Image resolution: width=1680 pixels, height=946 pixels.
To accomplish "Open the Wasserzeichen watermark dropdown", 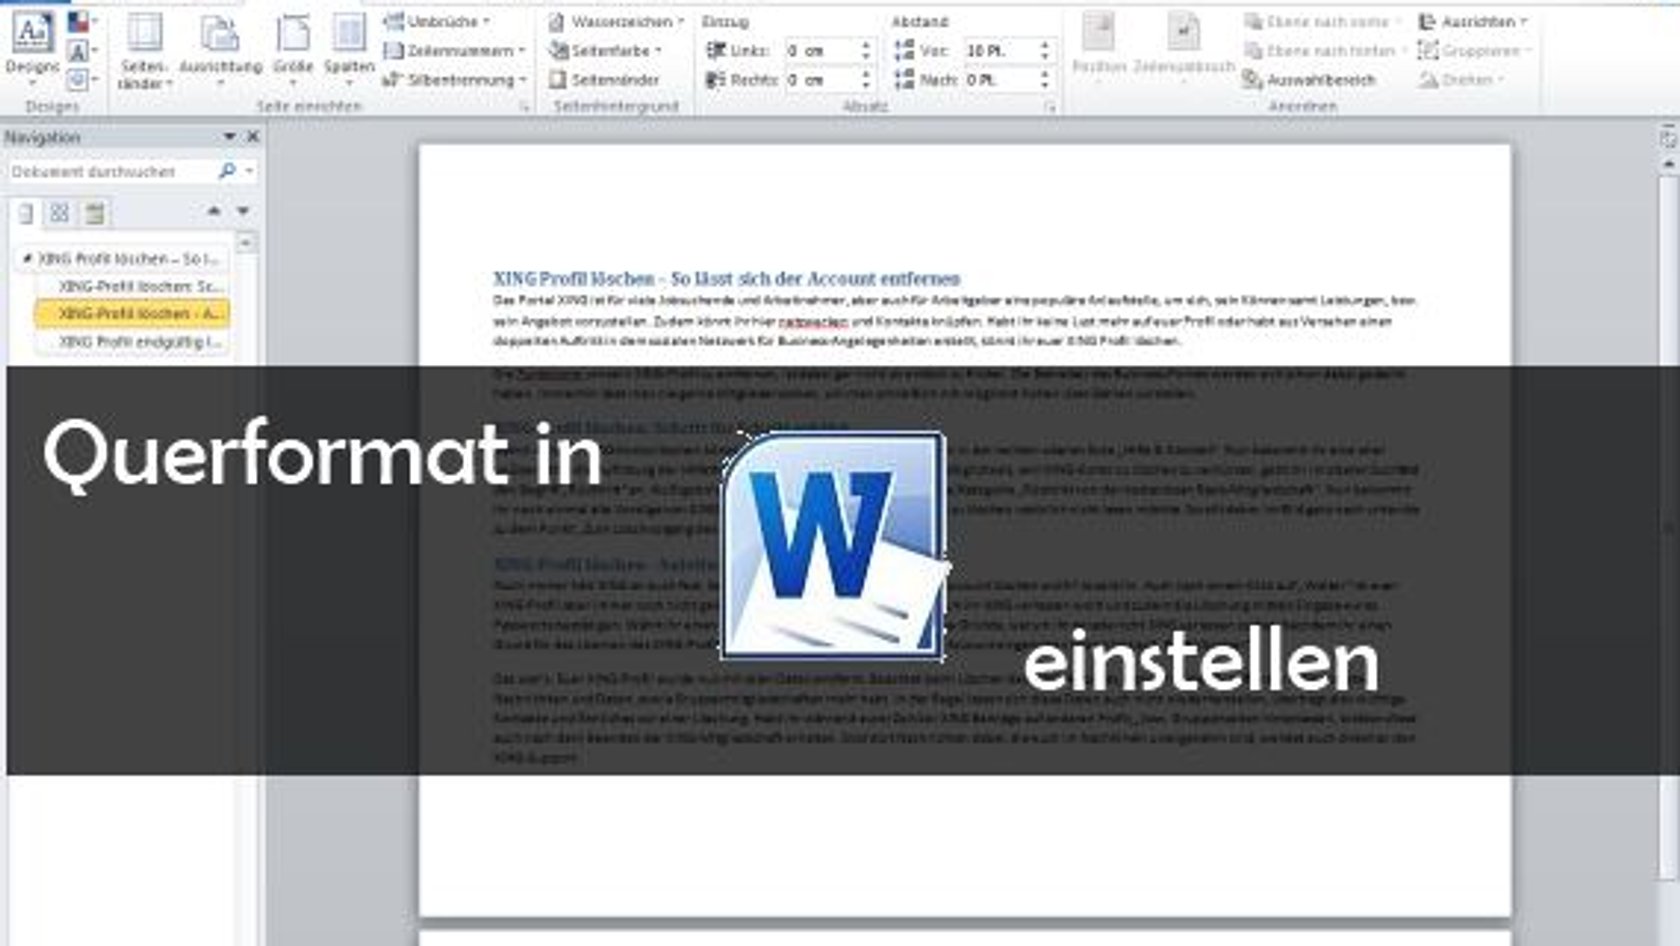I will pyautogui.click(x=616, y=21).
